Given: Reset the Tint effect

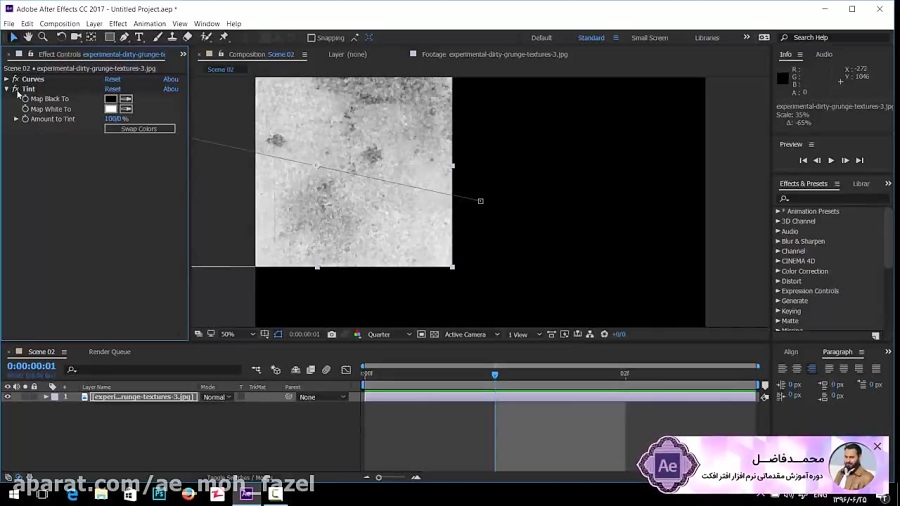Looking at the screenshot, I should pos(112,89).
